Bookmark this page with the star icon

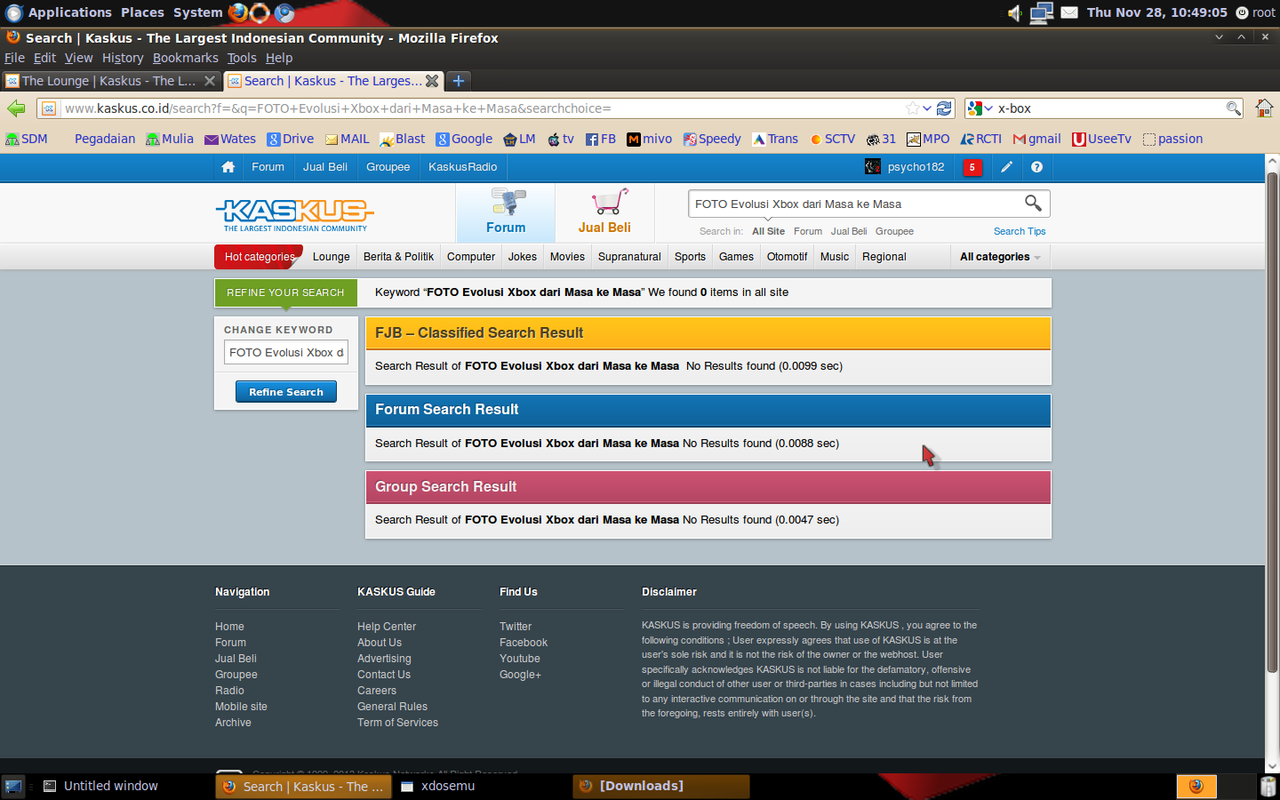click(912, 108)
